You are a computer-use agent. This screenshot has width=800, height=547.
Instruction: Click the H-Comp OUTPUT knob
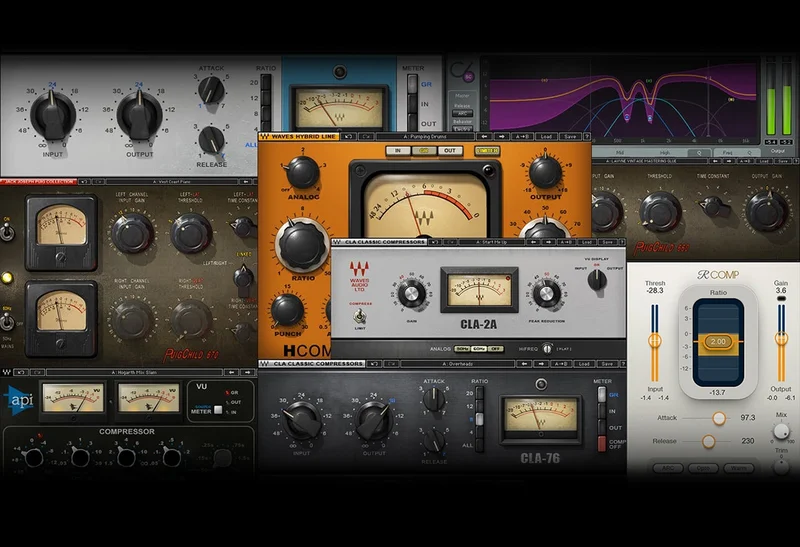pos(545,172)
